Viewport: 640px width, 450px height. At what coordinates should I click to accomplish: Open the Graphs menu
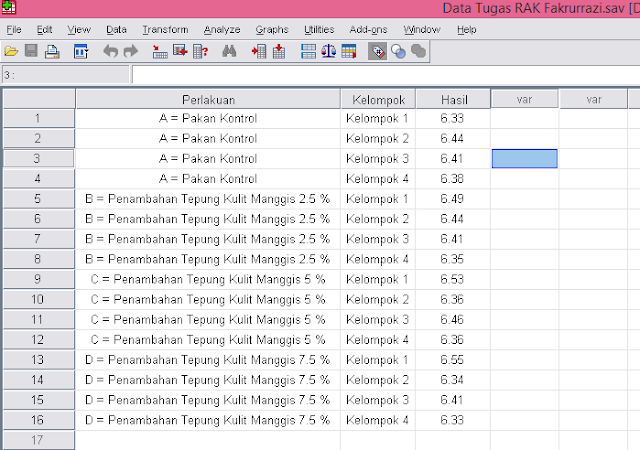[x=272, y=30]
